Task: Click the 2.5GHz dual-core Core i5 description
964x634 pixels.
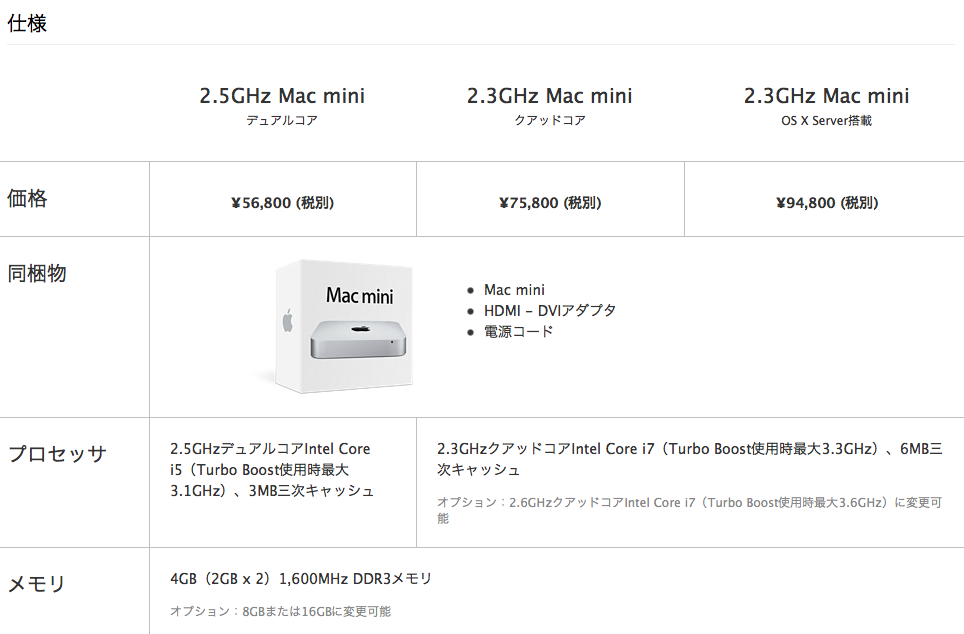Action: tap(272, 469)
